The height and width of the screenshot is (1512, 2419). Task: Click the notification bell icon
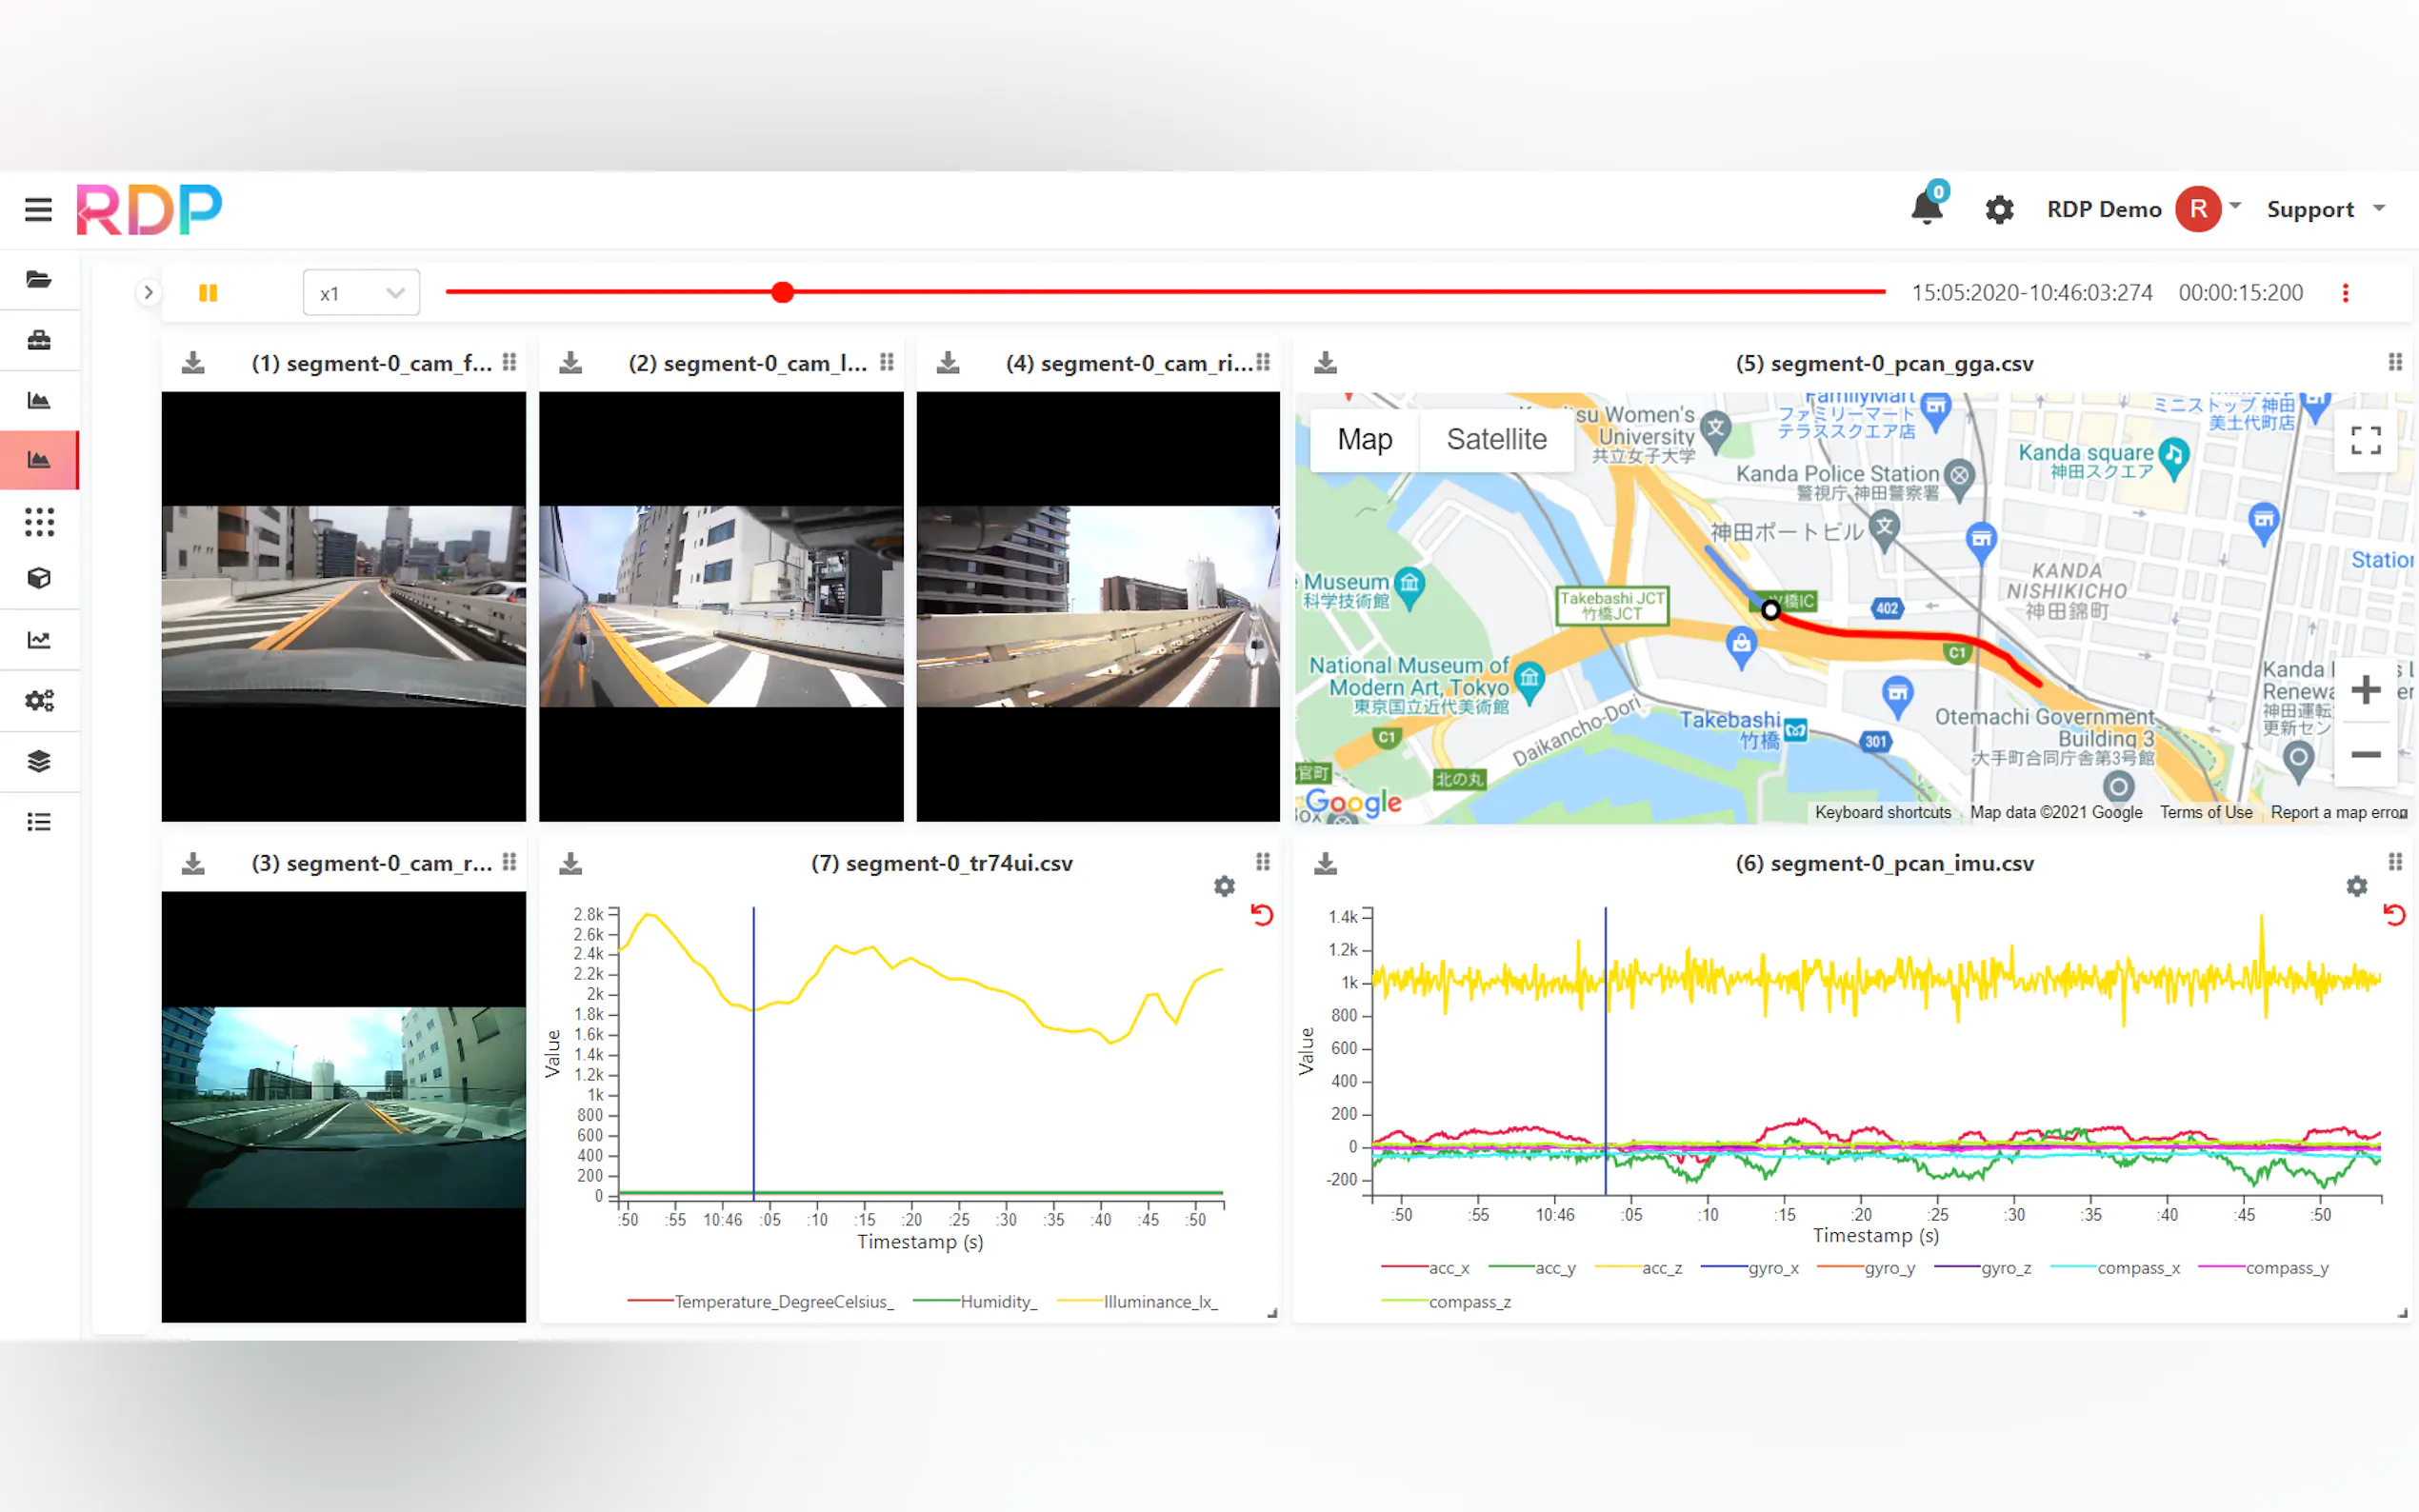1926,208
